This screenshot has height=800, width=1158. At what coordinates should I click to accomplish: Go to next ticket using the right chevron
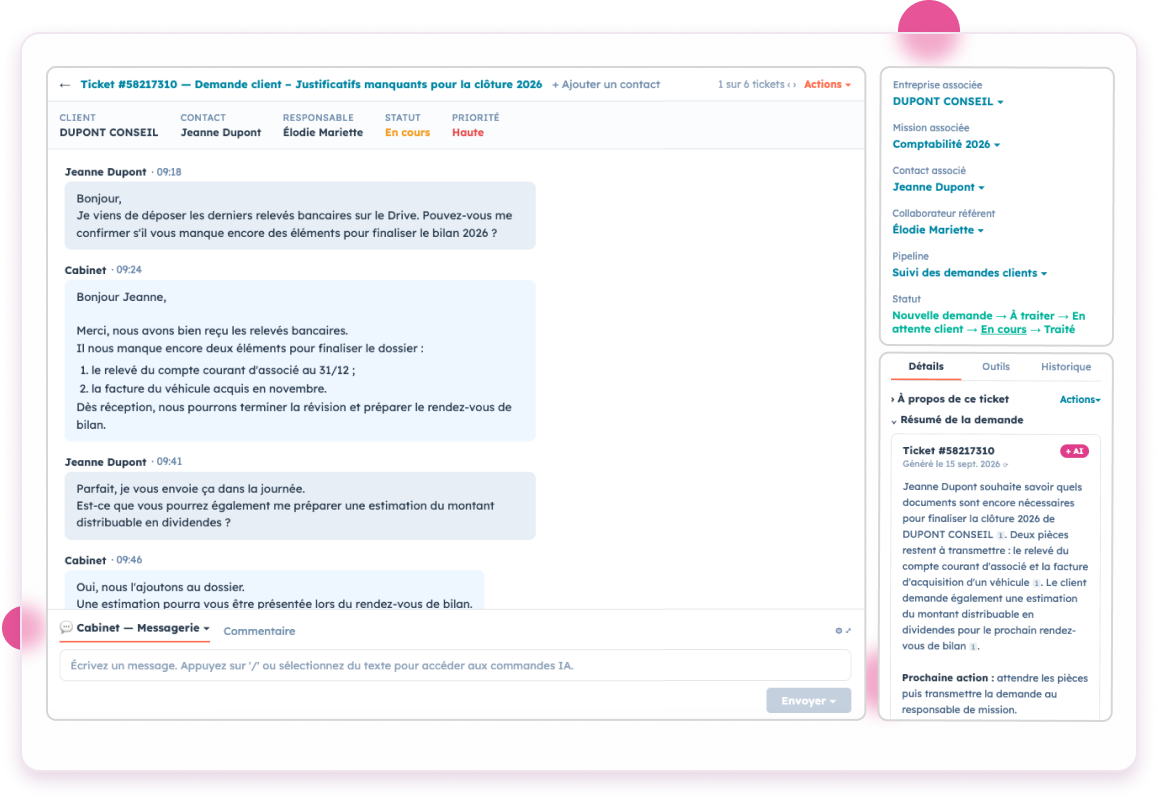[x=794, y=85]
